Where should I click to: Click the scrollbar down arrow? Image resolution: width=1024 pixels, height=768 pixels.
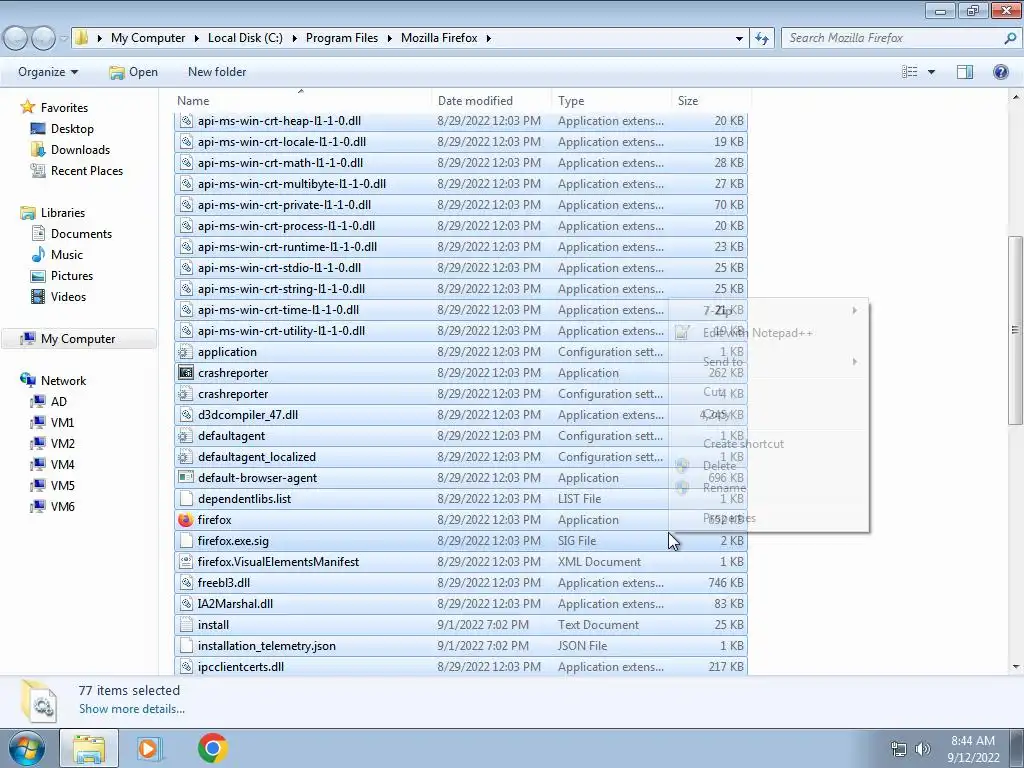coord(1016,667)
